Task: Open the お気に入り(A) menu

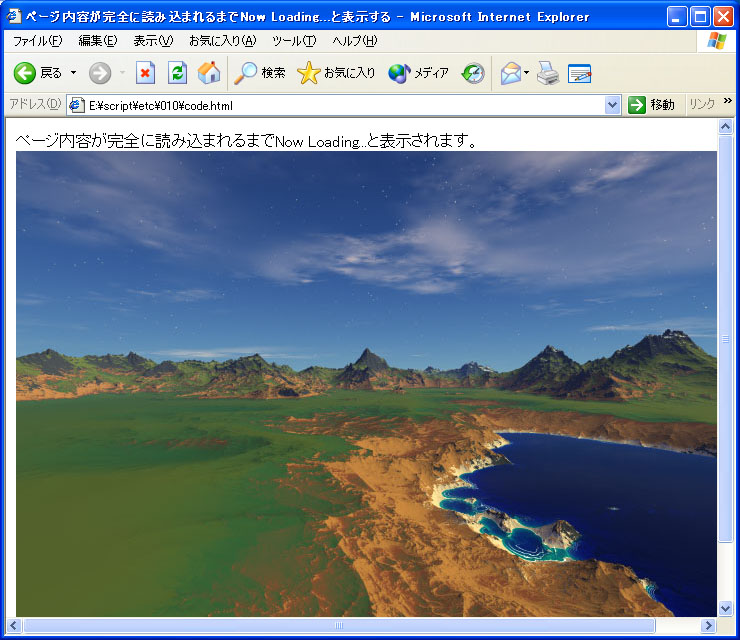Action: (223, 41)
